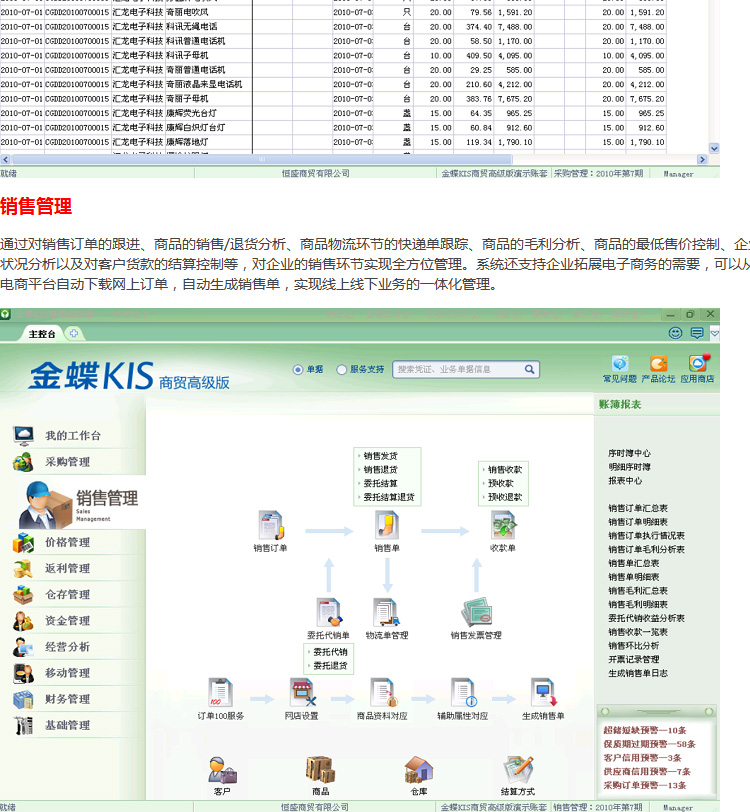
Task: Switch to the 主控台 tab
Action: point(42,334)
